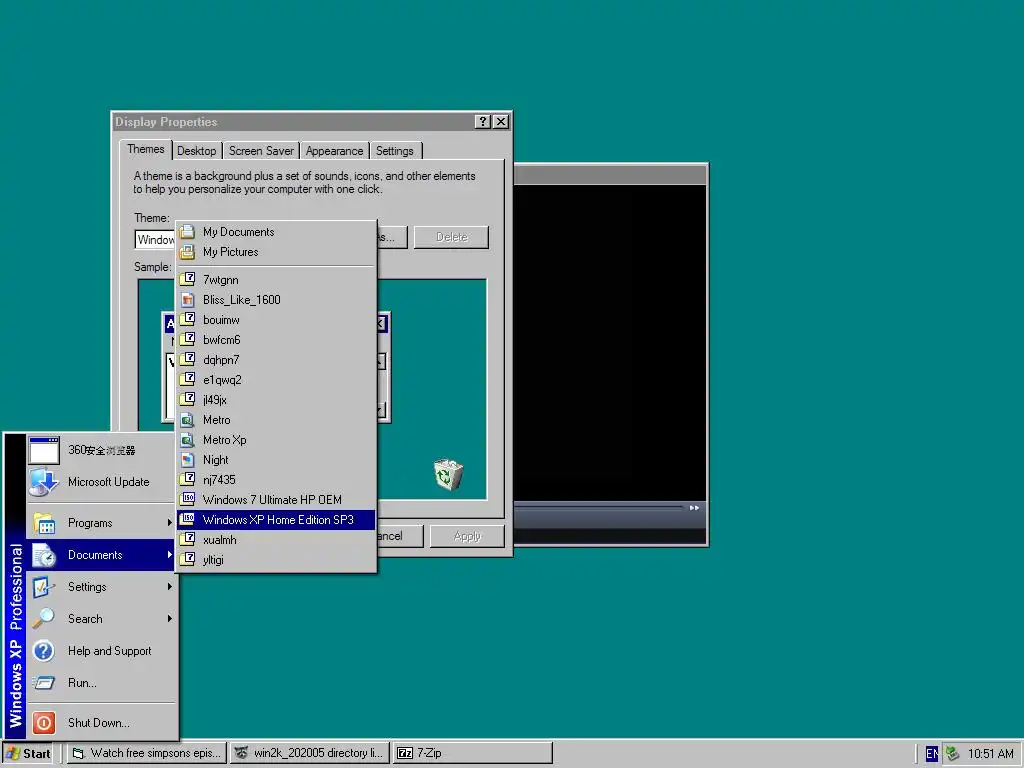Click the Bliss_Like_1600 image icon
This screenshot has height=768, width=1024.
point(187,300)
